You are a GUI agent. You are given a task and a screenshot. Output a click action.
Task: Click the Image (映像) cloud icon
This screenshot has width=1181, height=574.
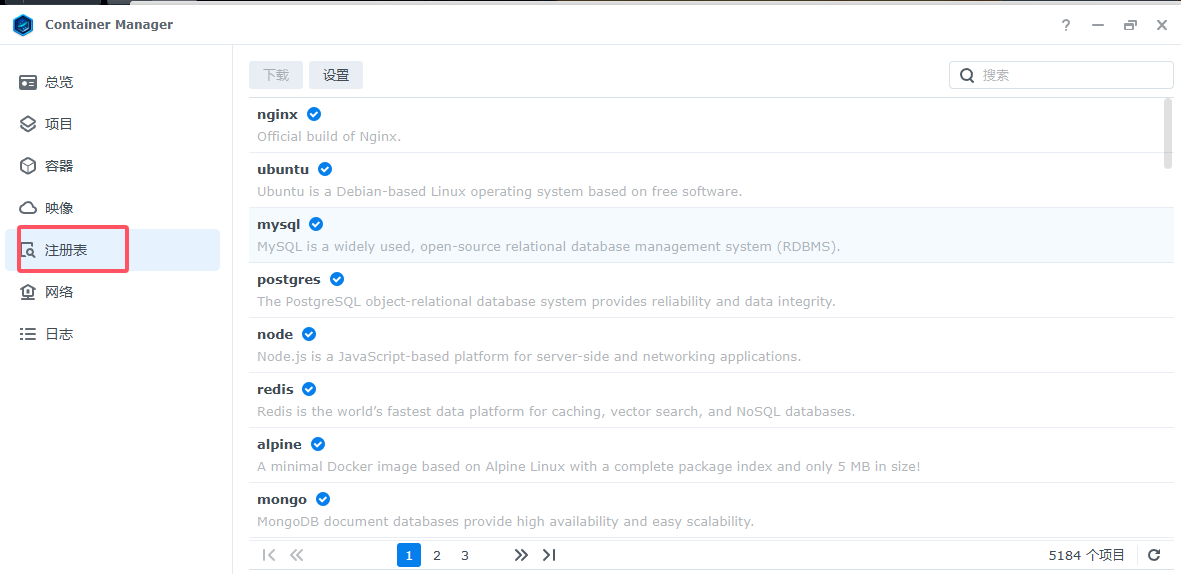pyautogui.click(x=28, y=208)
